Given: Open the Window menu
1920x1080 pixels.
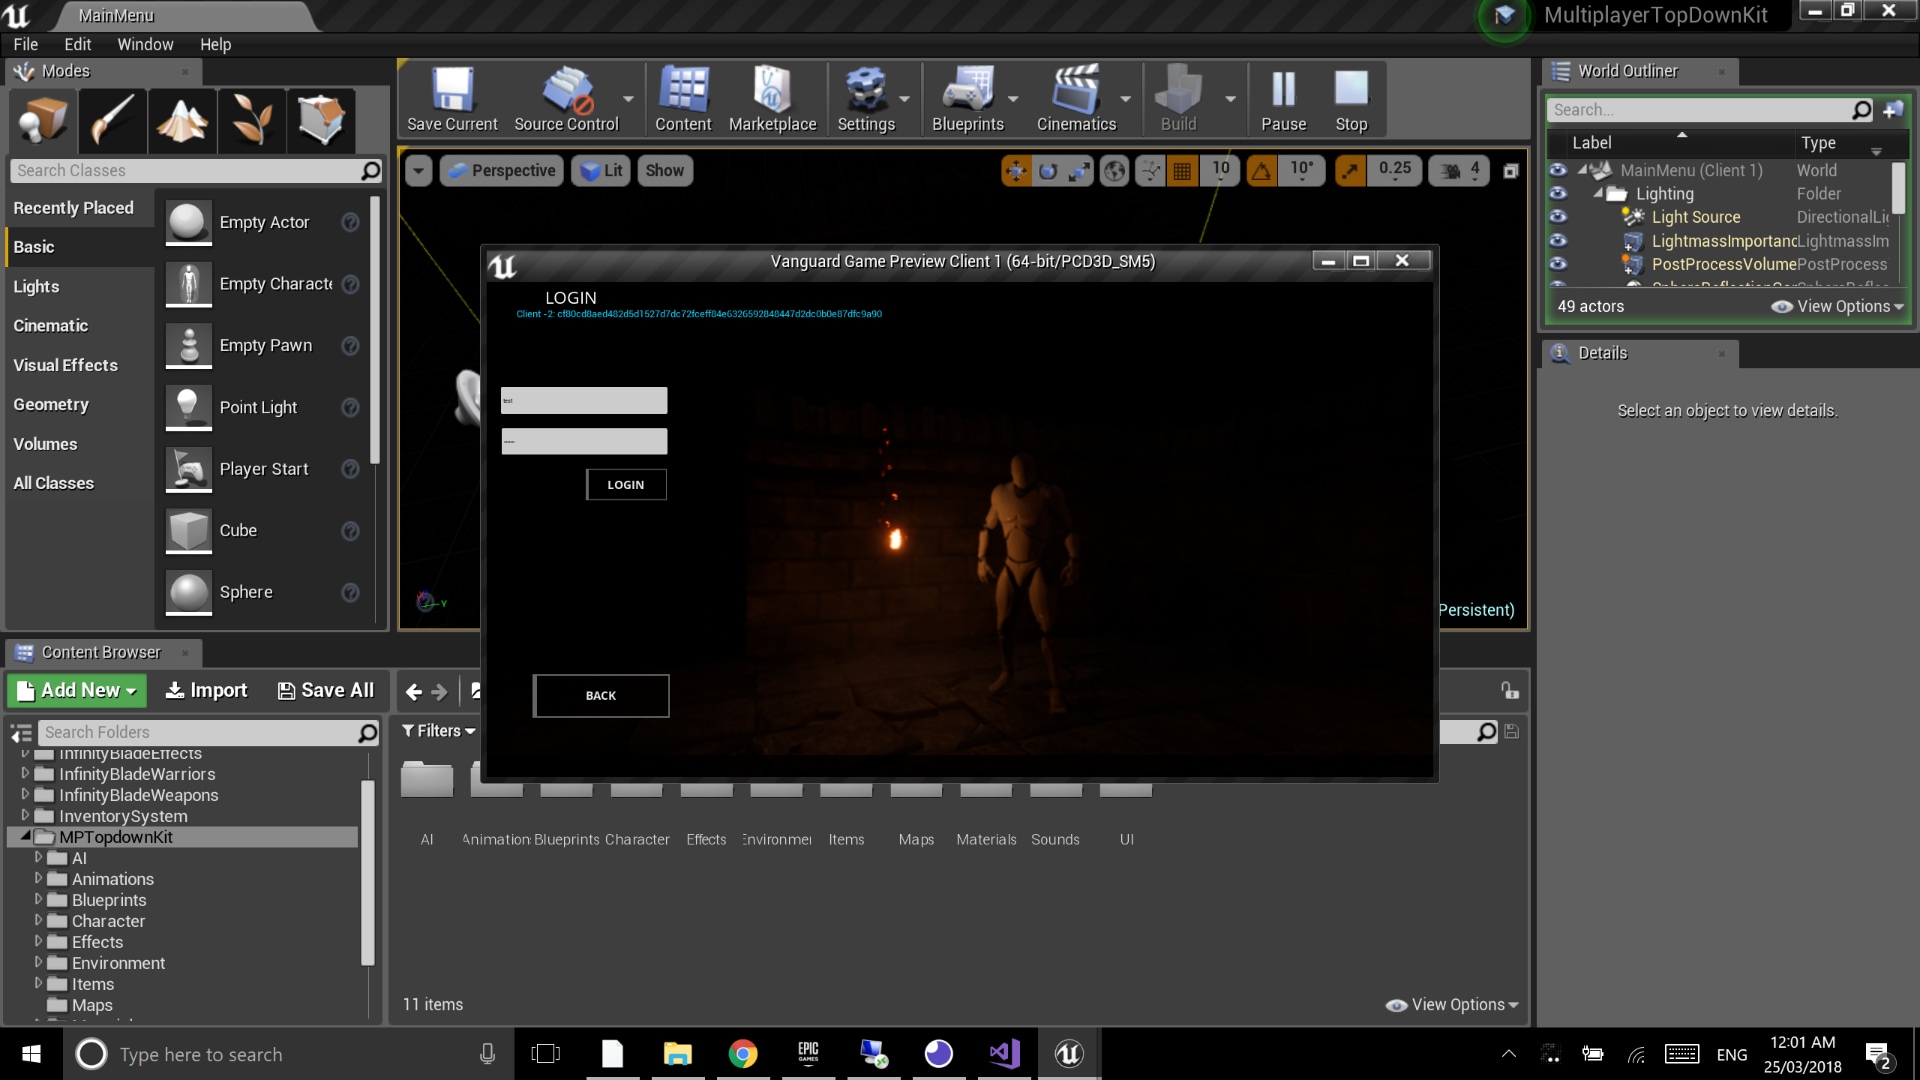Looking at the screenshot, I should point(145,44).
